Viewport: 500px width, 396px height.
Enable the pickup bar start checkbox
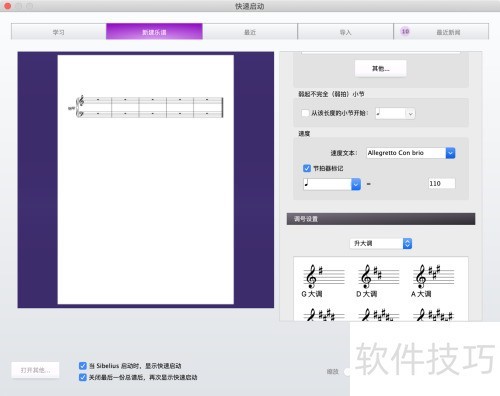pos(305,113)
